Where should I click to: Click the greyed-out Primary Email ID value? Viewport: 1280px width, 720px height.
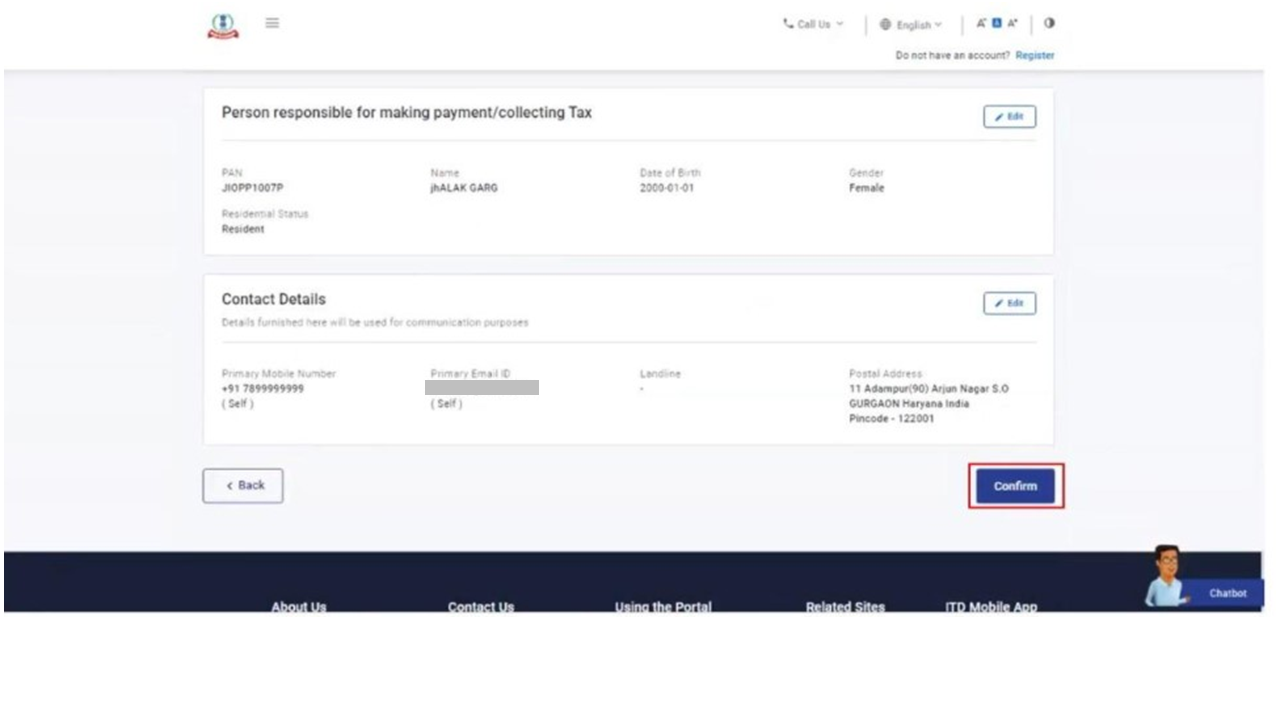point(482,388)
